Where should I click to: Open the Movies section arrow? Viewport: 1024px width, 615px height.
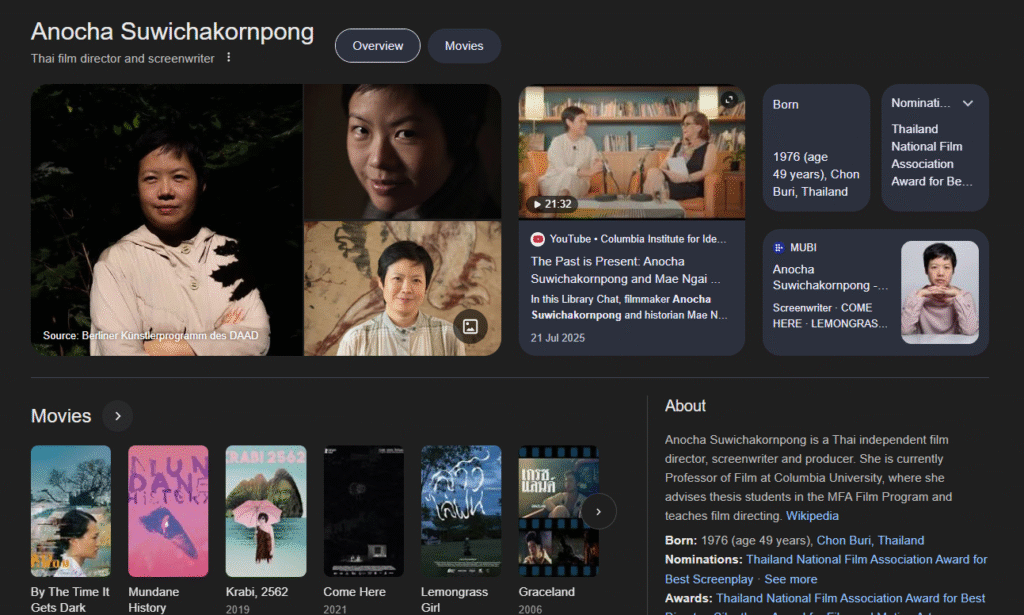pyautogui.click(x=117, y=416)
